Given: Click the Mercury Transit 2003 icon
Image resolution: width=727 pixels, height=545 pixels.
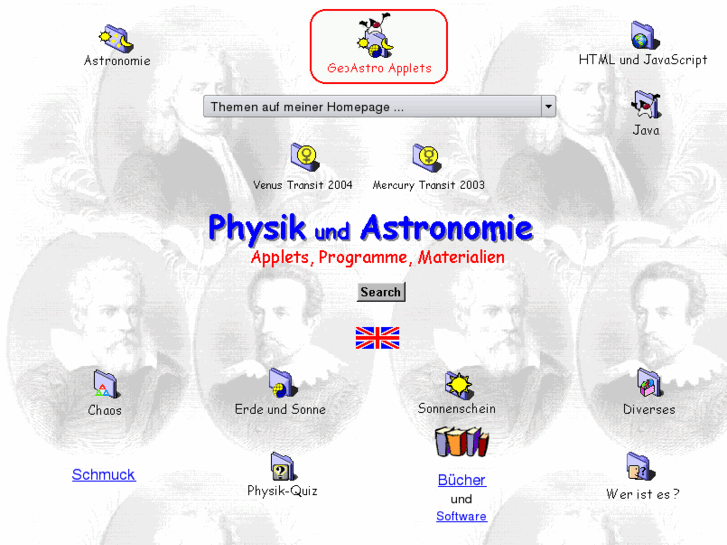Looking at the screenshot, I should [427, 157].
